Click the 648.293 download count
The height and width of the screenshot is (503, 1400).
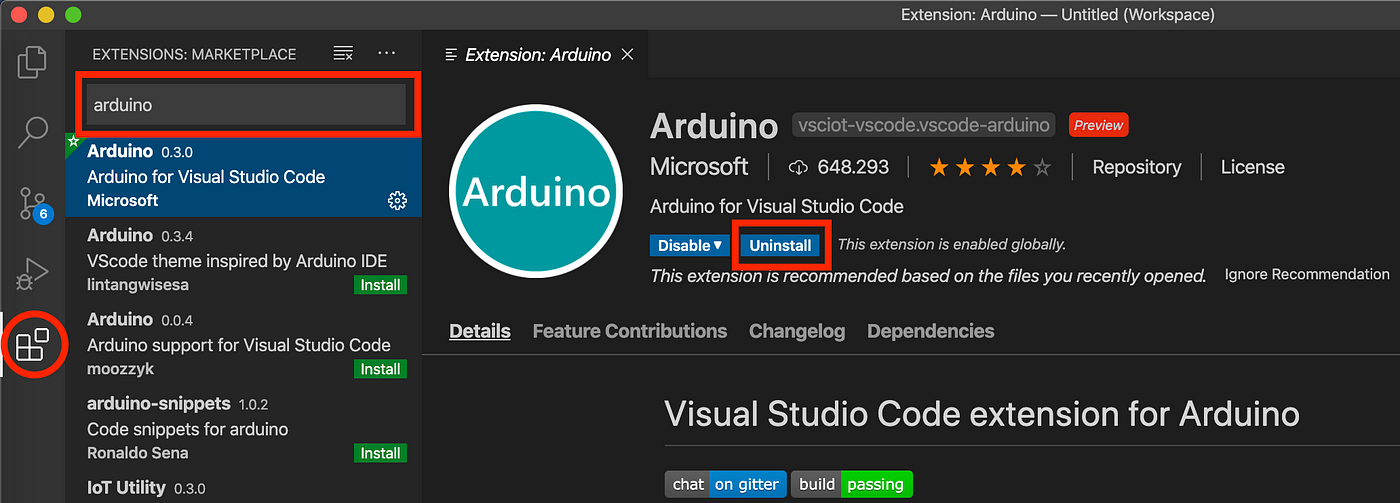[853, 167]
